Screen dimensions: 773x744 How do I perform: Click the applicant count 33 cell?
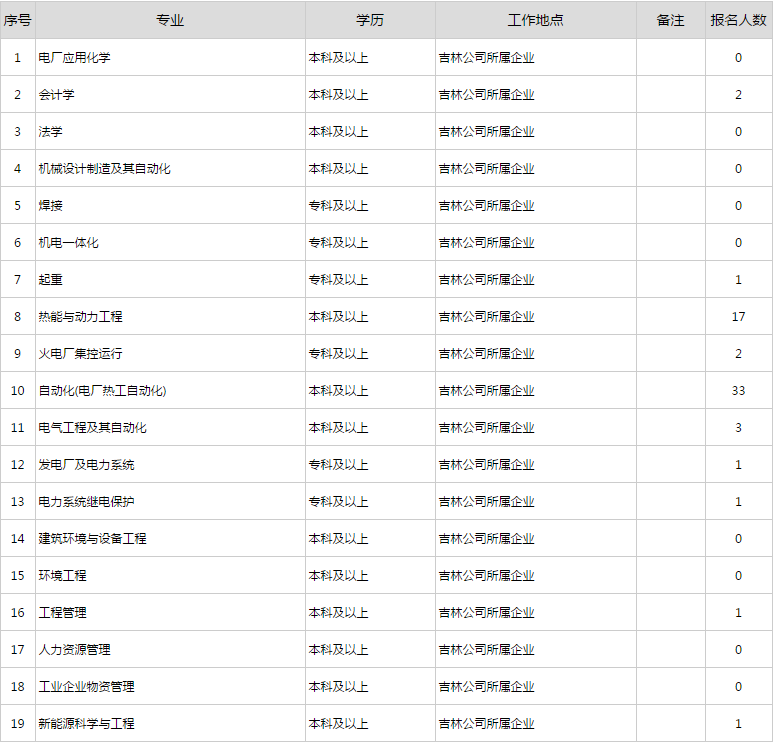738,391
